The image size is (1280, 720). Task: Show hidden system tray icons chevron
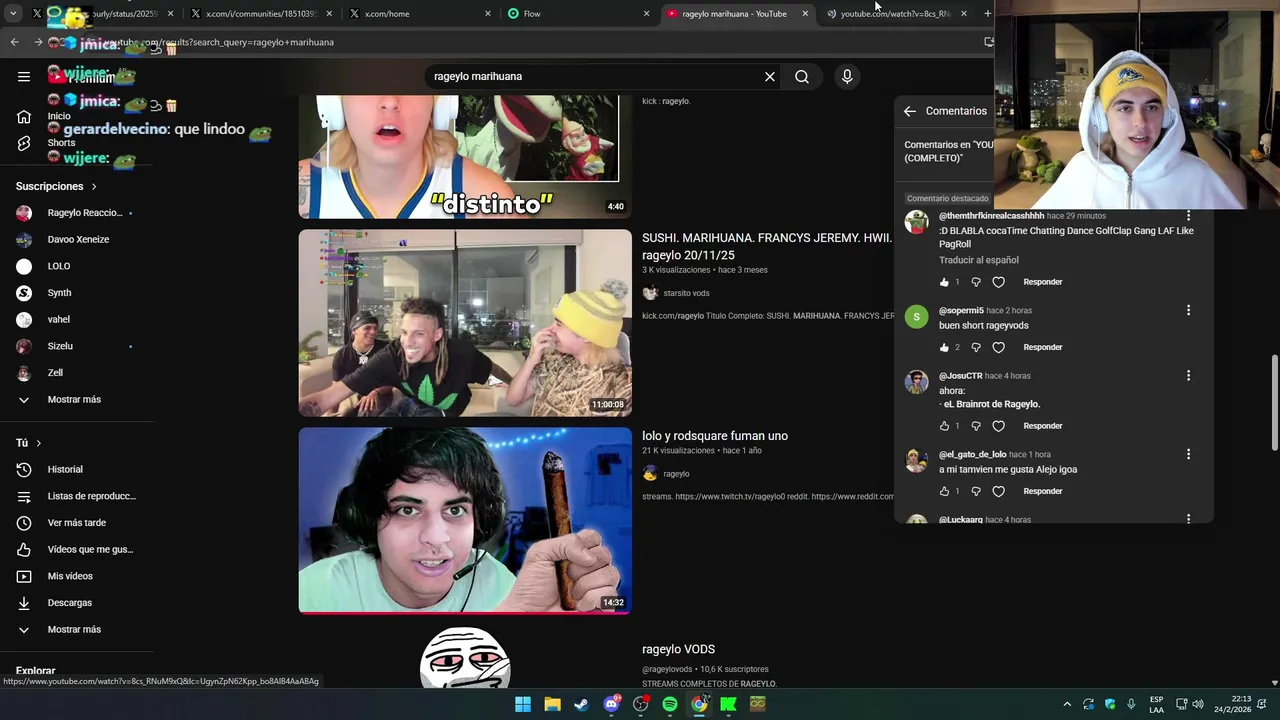click(x=1067, y=704)
